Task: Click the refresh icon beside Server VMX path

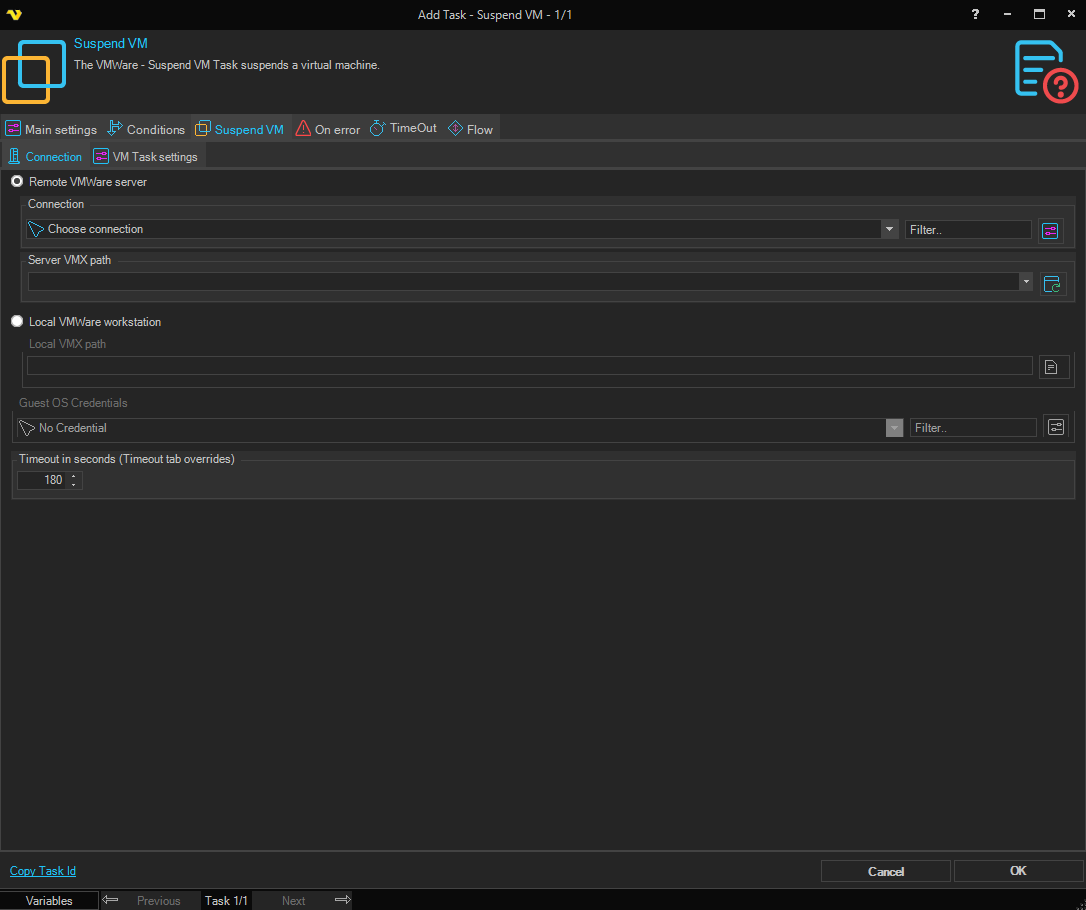Action: [1053, 284]
